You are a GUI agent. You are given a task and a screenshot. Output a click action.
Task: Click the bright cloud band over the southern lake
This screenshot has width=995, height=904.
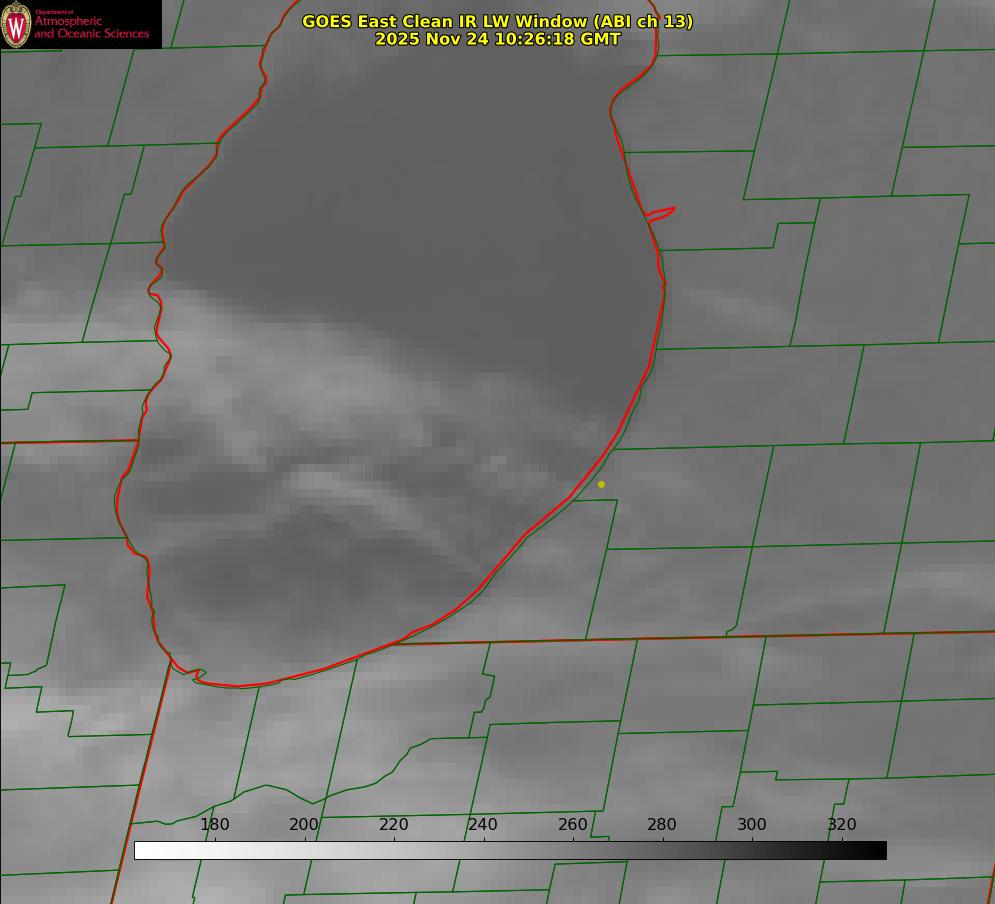pos(355,482)
